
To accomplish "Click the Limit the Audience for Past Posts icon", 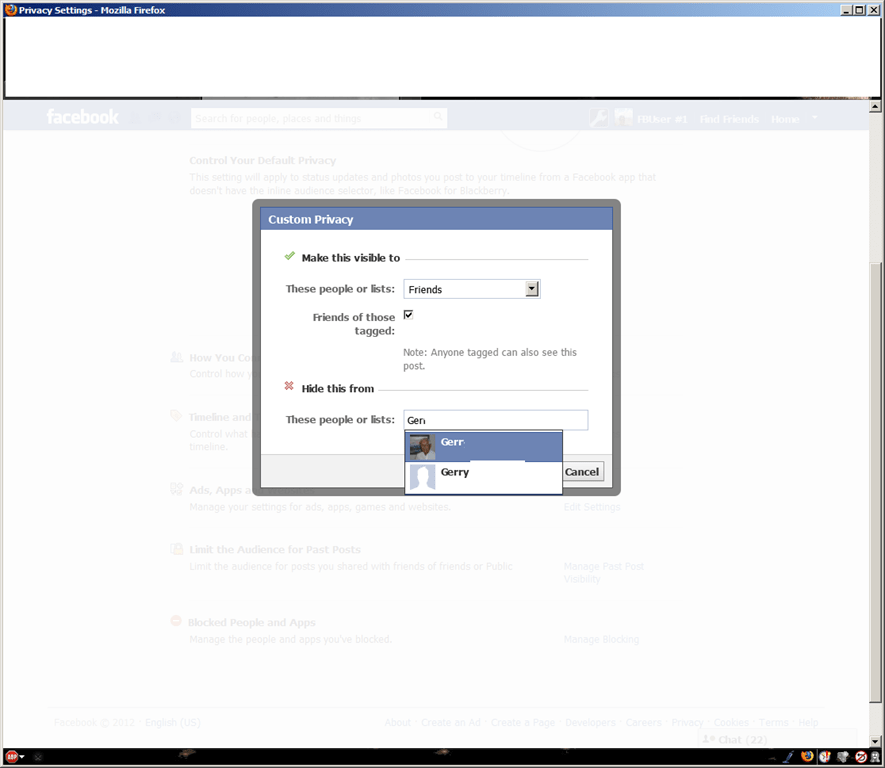I will point(176,549).
